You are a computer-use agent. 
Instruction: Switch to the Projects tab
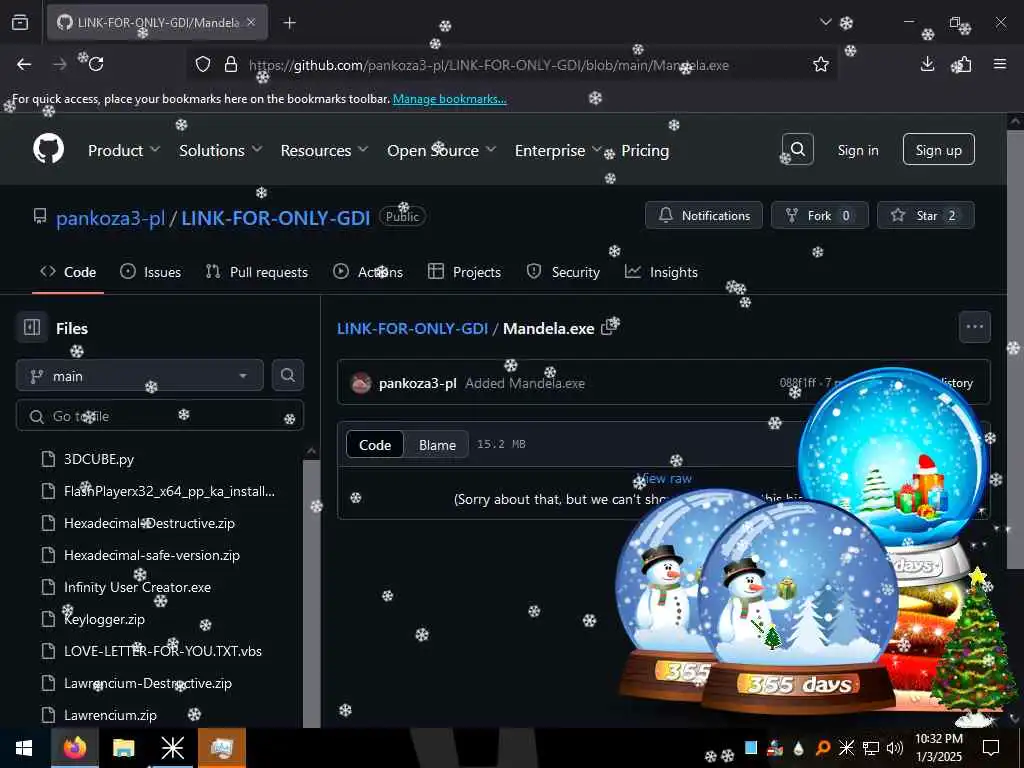(x=464, y=272)
